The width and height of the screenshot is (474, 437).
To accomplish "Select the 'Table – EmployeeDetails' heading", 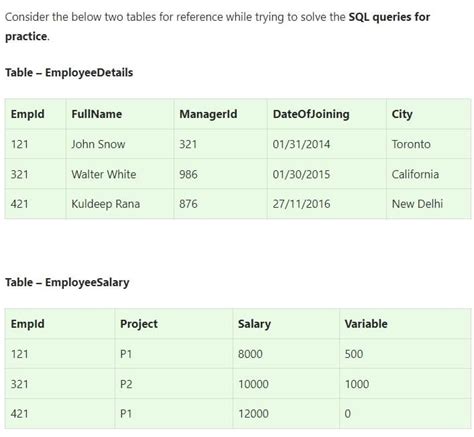I will (x=69, y=72).
